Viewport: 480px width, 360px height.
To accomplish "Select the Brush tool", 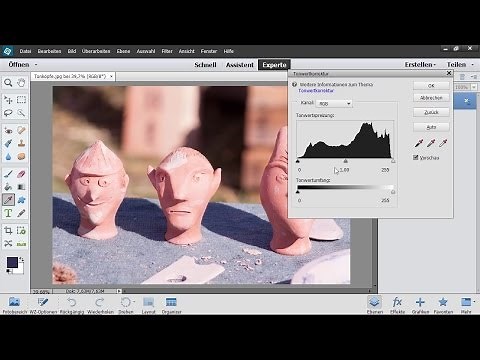I will click(8, 174).
